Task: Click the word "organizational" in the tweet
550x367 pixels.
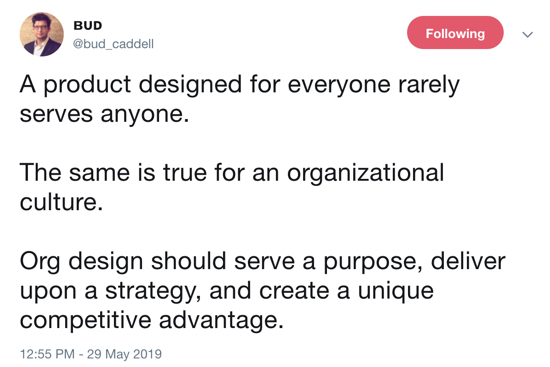Action: [x=365, y=173]
